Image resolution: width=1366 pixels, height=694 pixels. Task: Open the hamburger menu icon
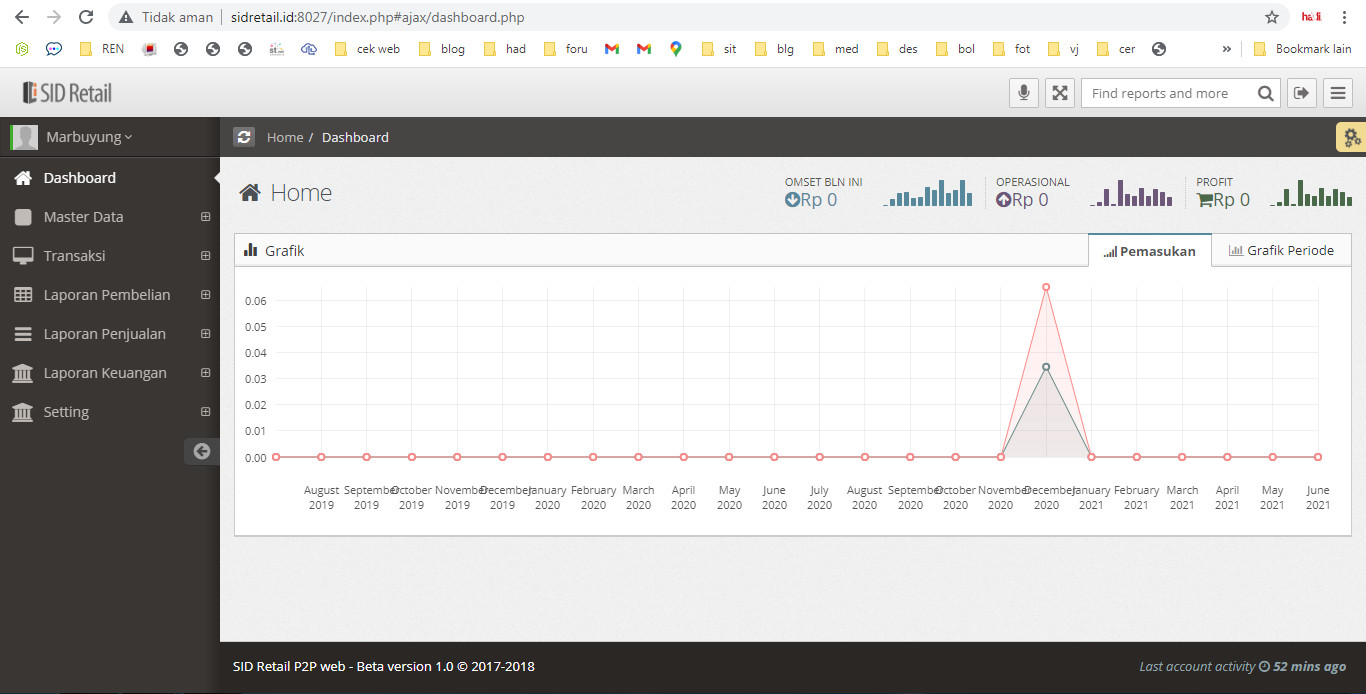[1337, 93]
